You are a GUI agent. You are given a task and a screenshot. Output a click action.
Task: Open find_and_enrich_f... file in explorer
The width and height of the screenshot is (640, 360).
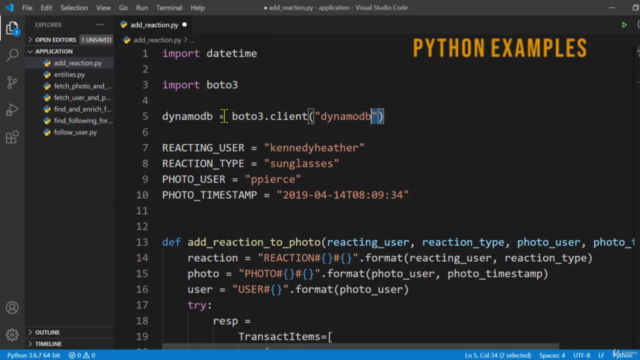pyautogui.click(x=82, y=109)
